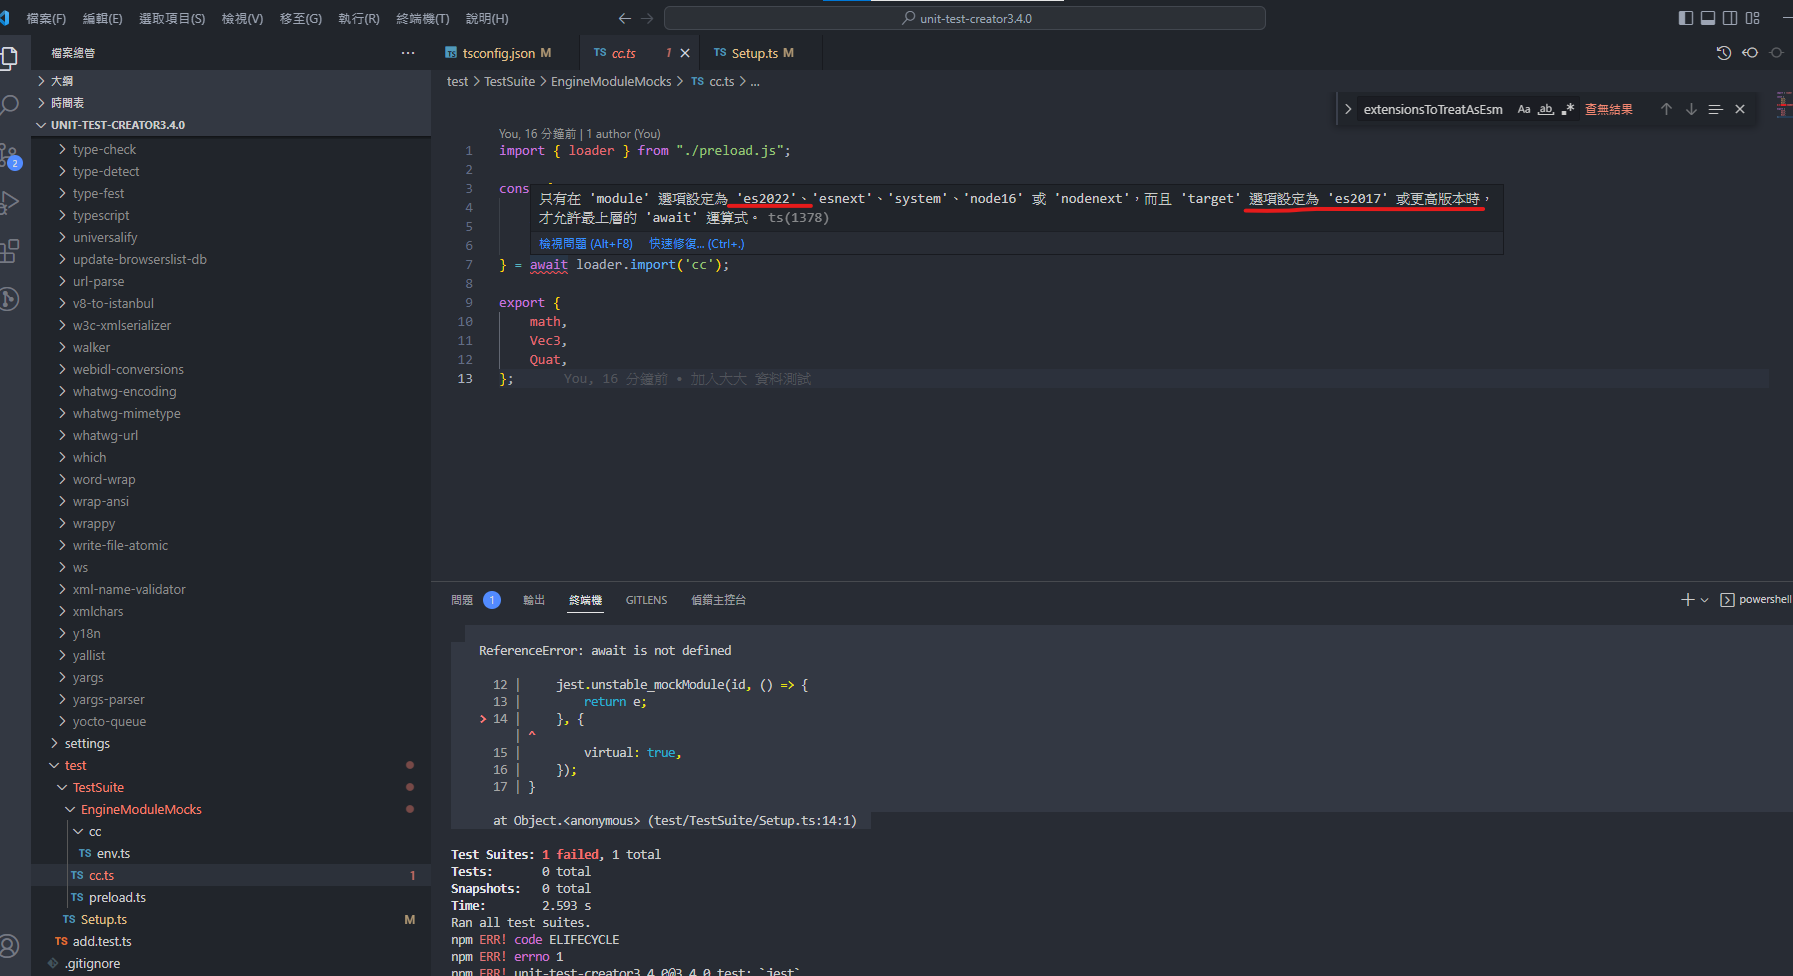The image size is (1793, 976).
Task: Click the extensionsToTreatAsEsm find input field
Action: 1432,109
